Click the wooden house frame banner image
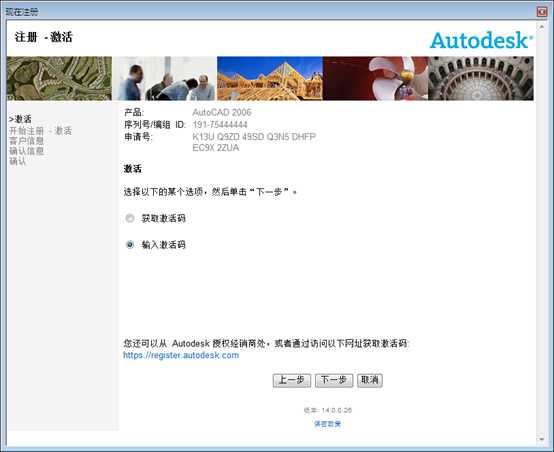Image resolution: width=554 pixels, height=452 pixels. [x=270, y=78]
